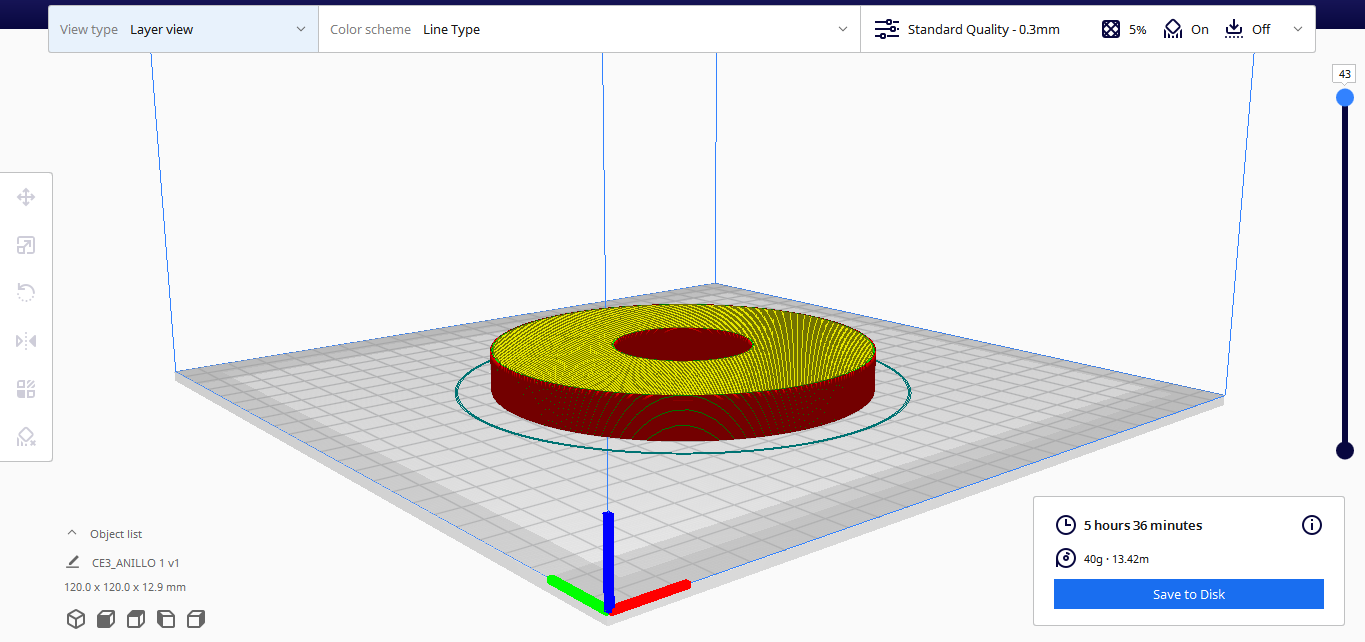Open the View type dropdown
The image size is (1365, 642).
coord(183,29)
